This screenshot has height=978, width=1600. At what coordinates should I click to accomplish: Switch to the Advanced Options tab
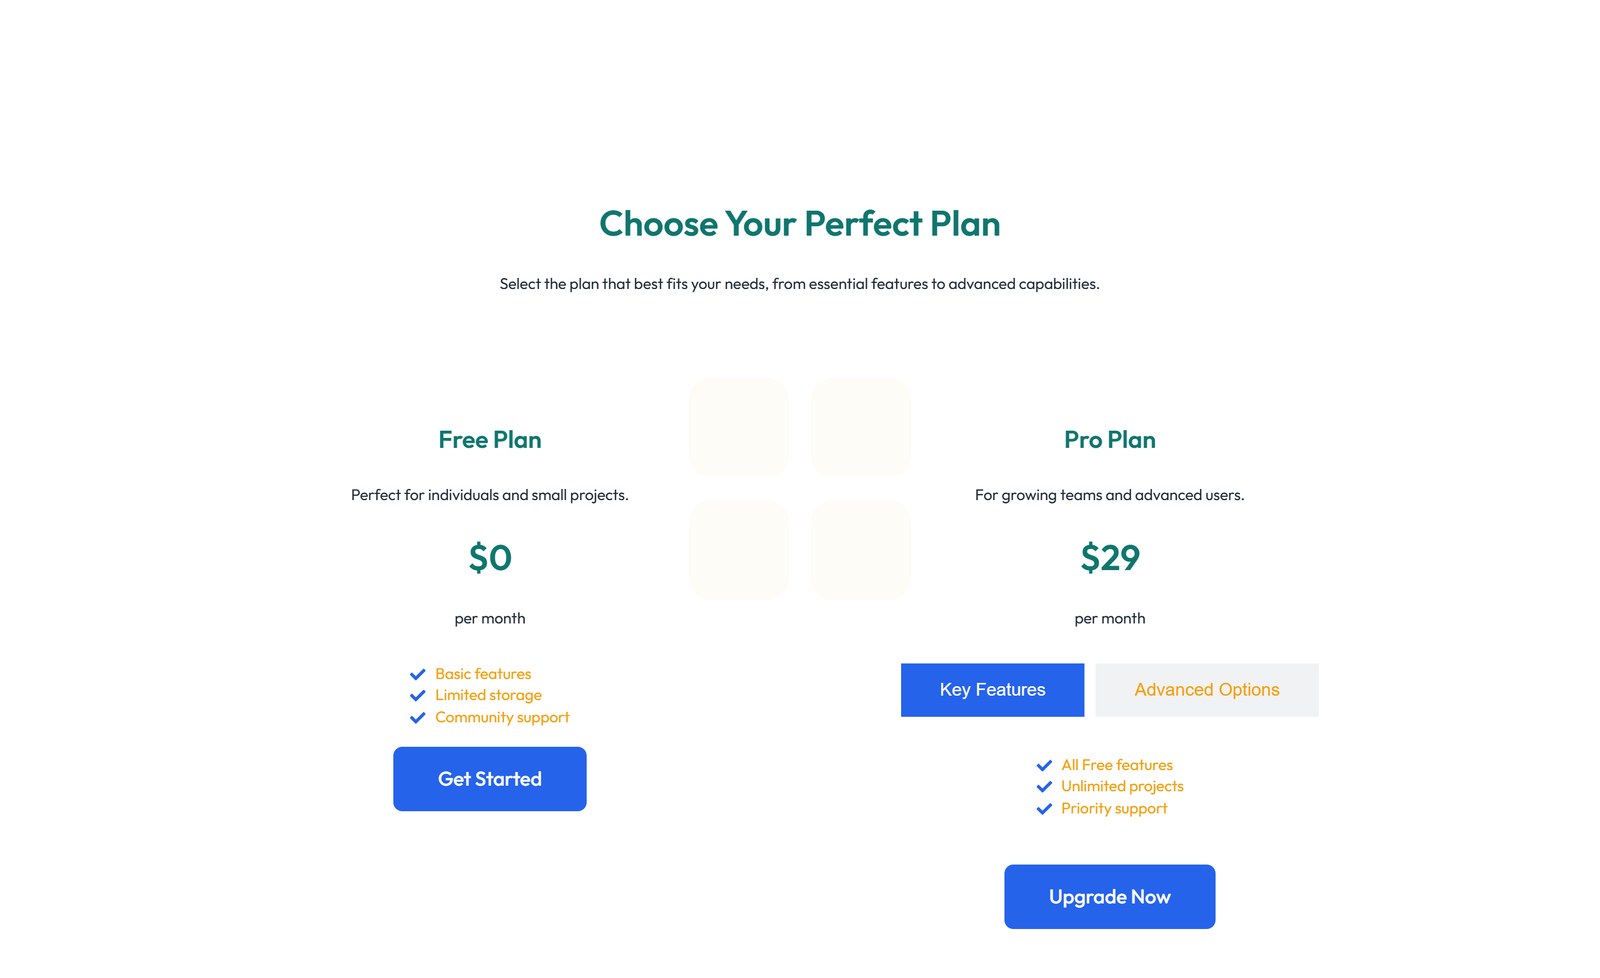pyautogui.click(x=1206, y=689)
